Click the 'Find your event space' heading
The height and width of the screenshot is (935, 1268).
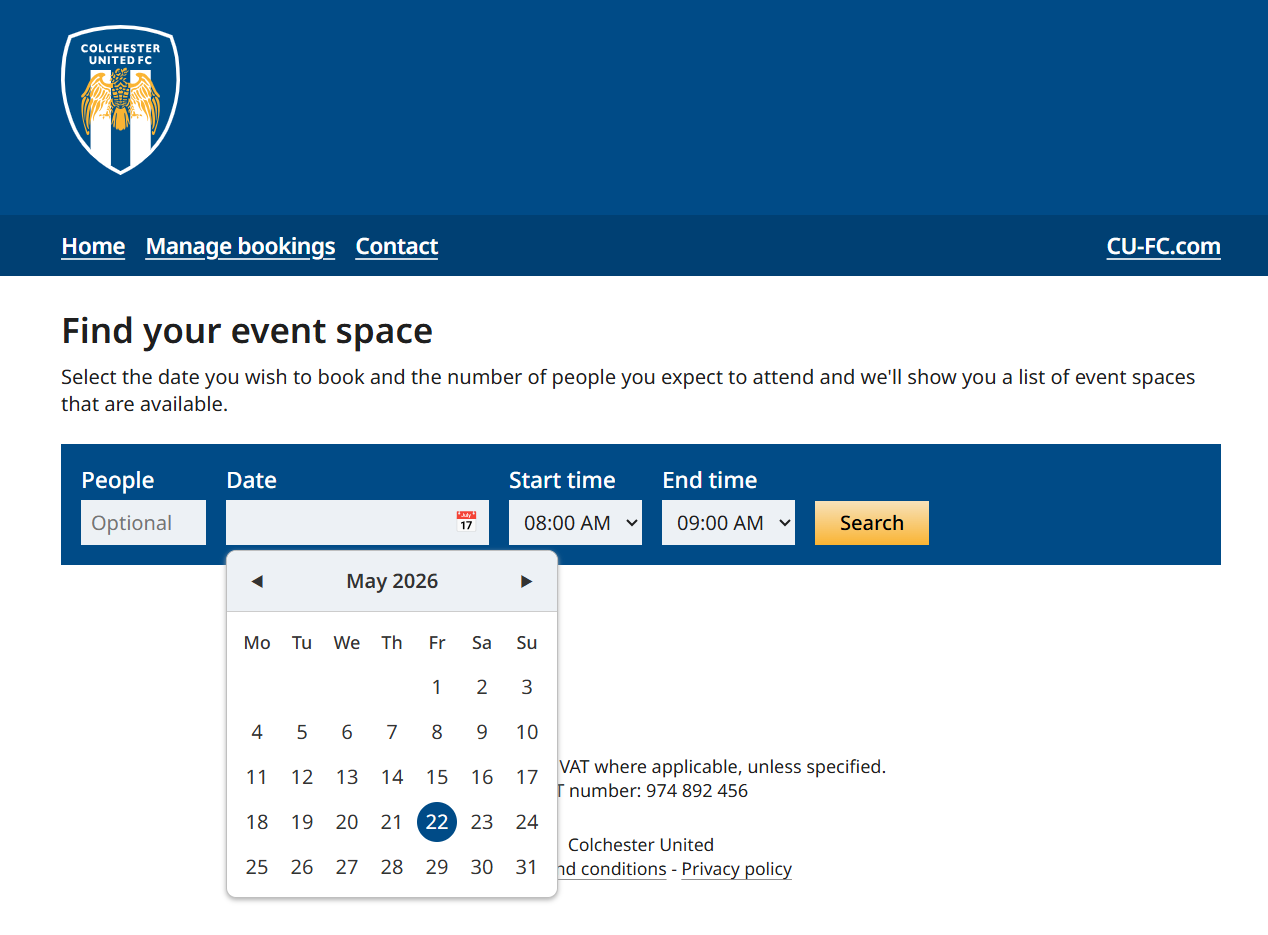247,331
